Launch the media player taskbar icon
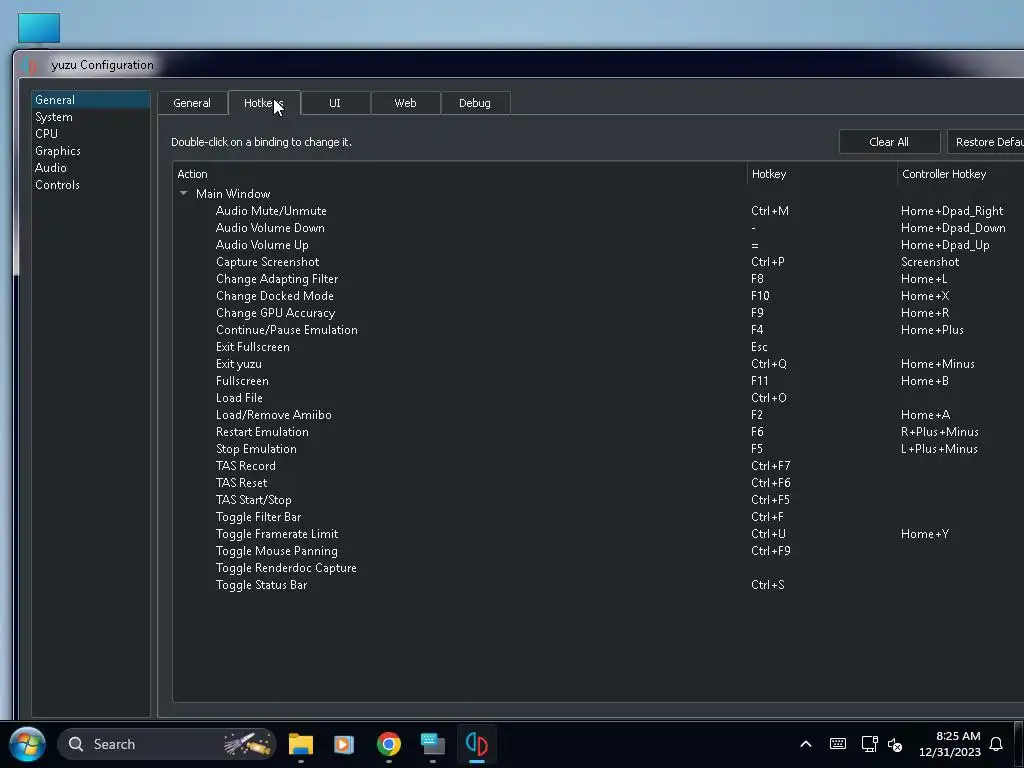This screenshot has width=1024, height=768. [x=344, y=744]
